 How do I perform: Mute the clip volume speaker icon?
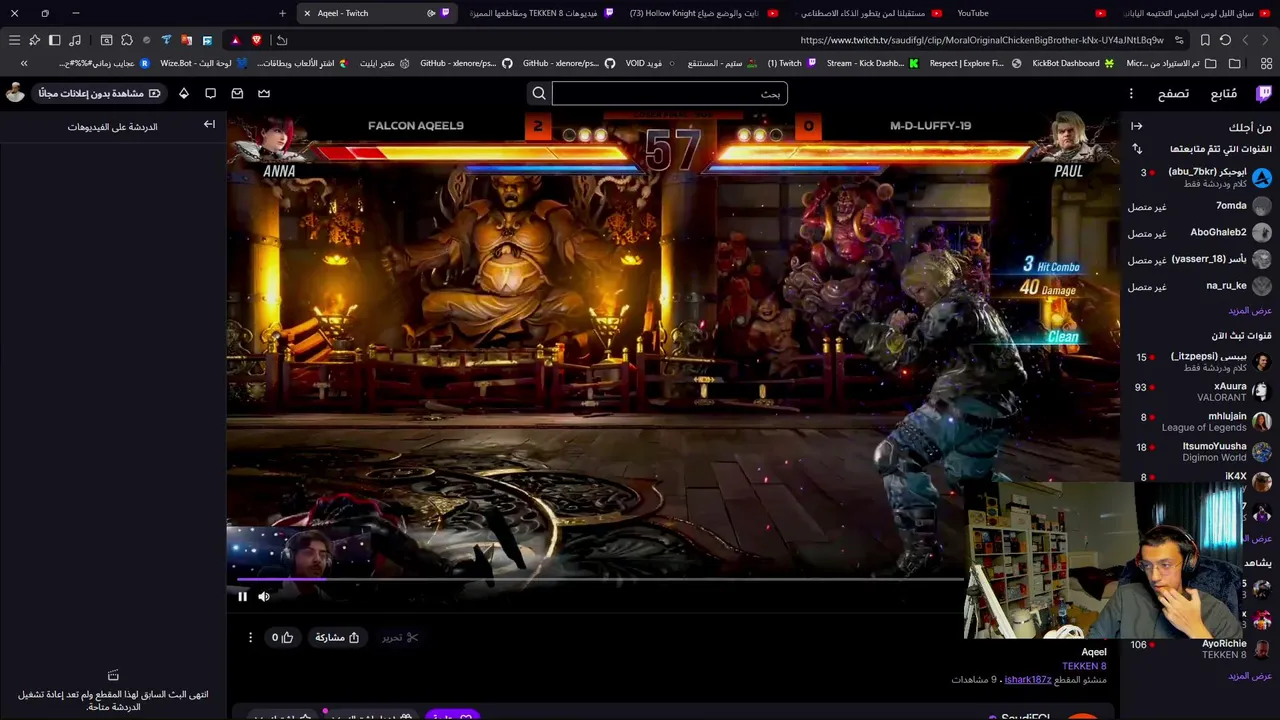pos(264,596)
